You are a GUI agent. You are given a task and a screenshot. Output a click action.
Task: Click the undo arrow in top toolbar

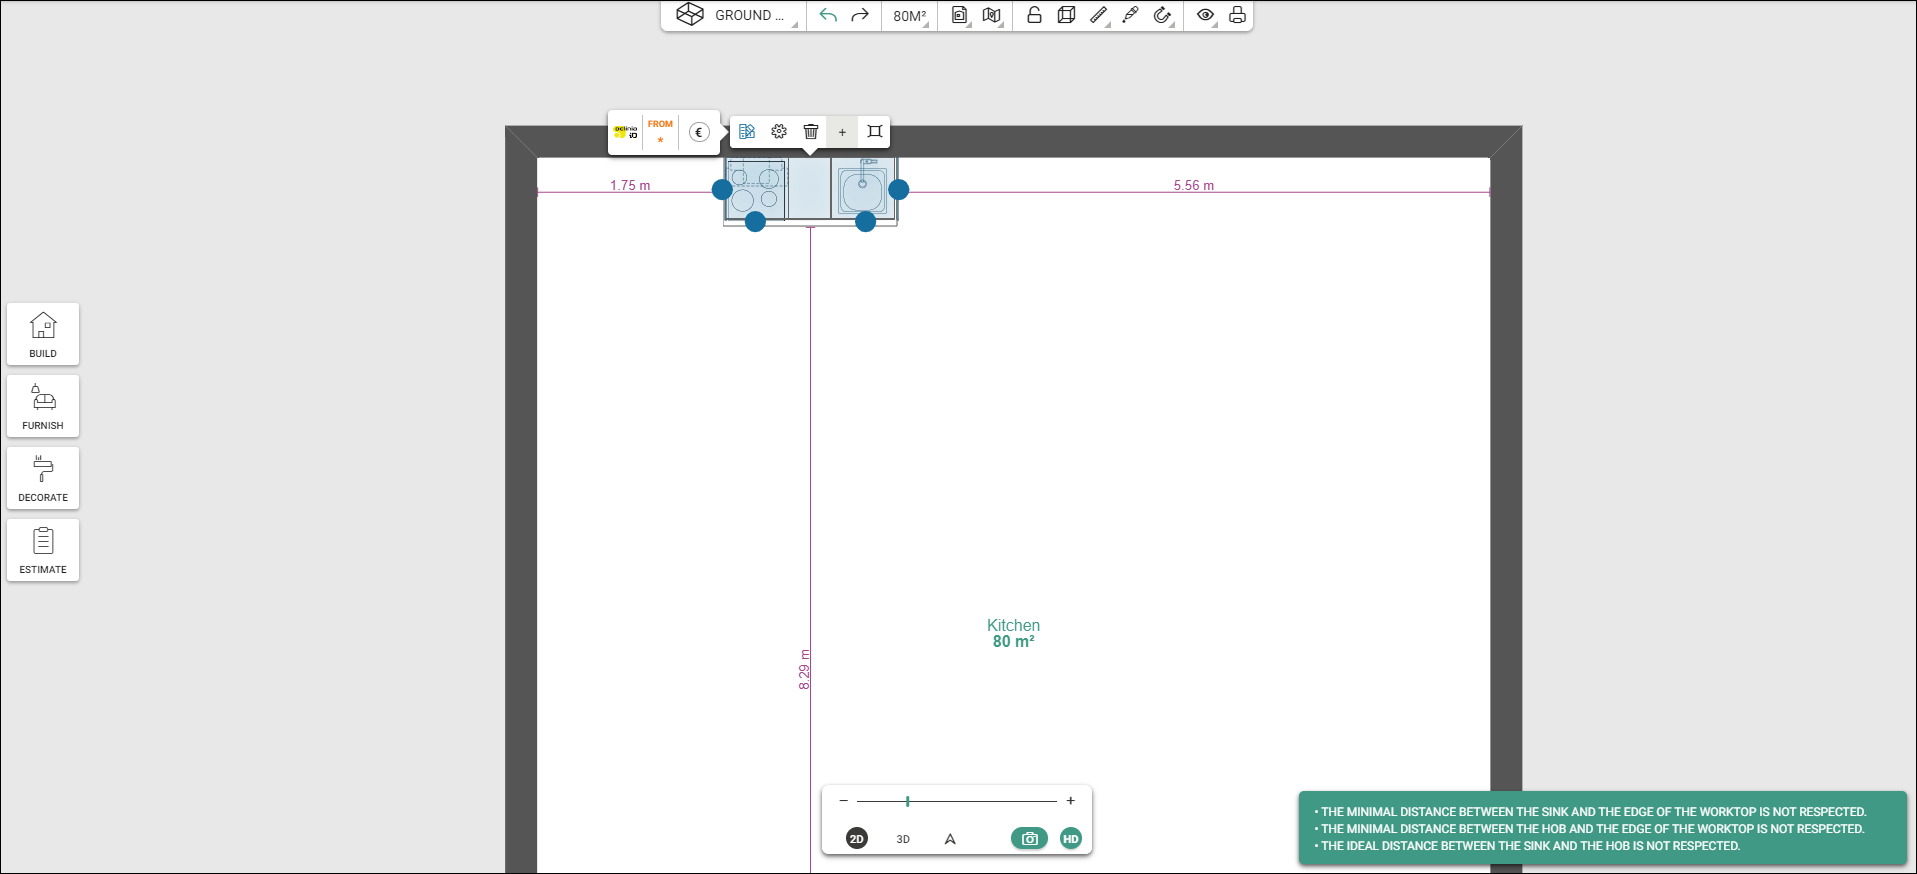(x=828, y=15)
